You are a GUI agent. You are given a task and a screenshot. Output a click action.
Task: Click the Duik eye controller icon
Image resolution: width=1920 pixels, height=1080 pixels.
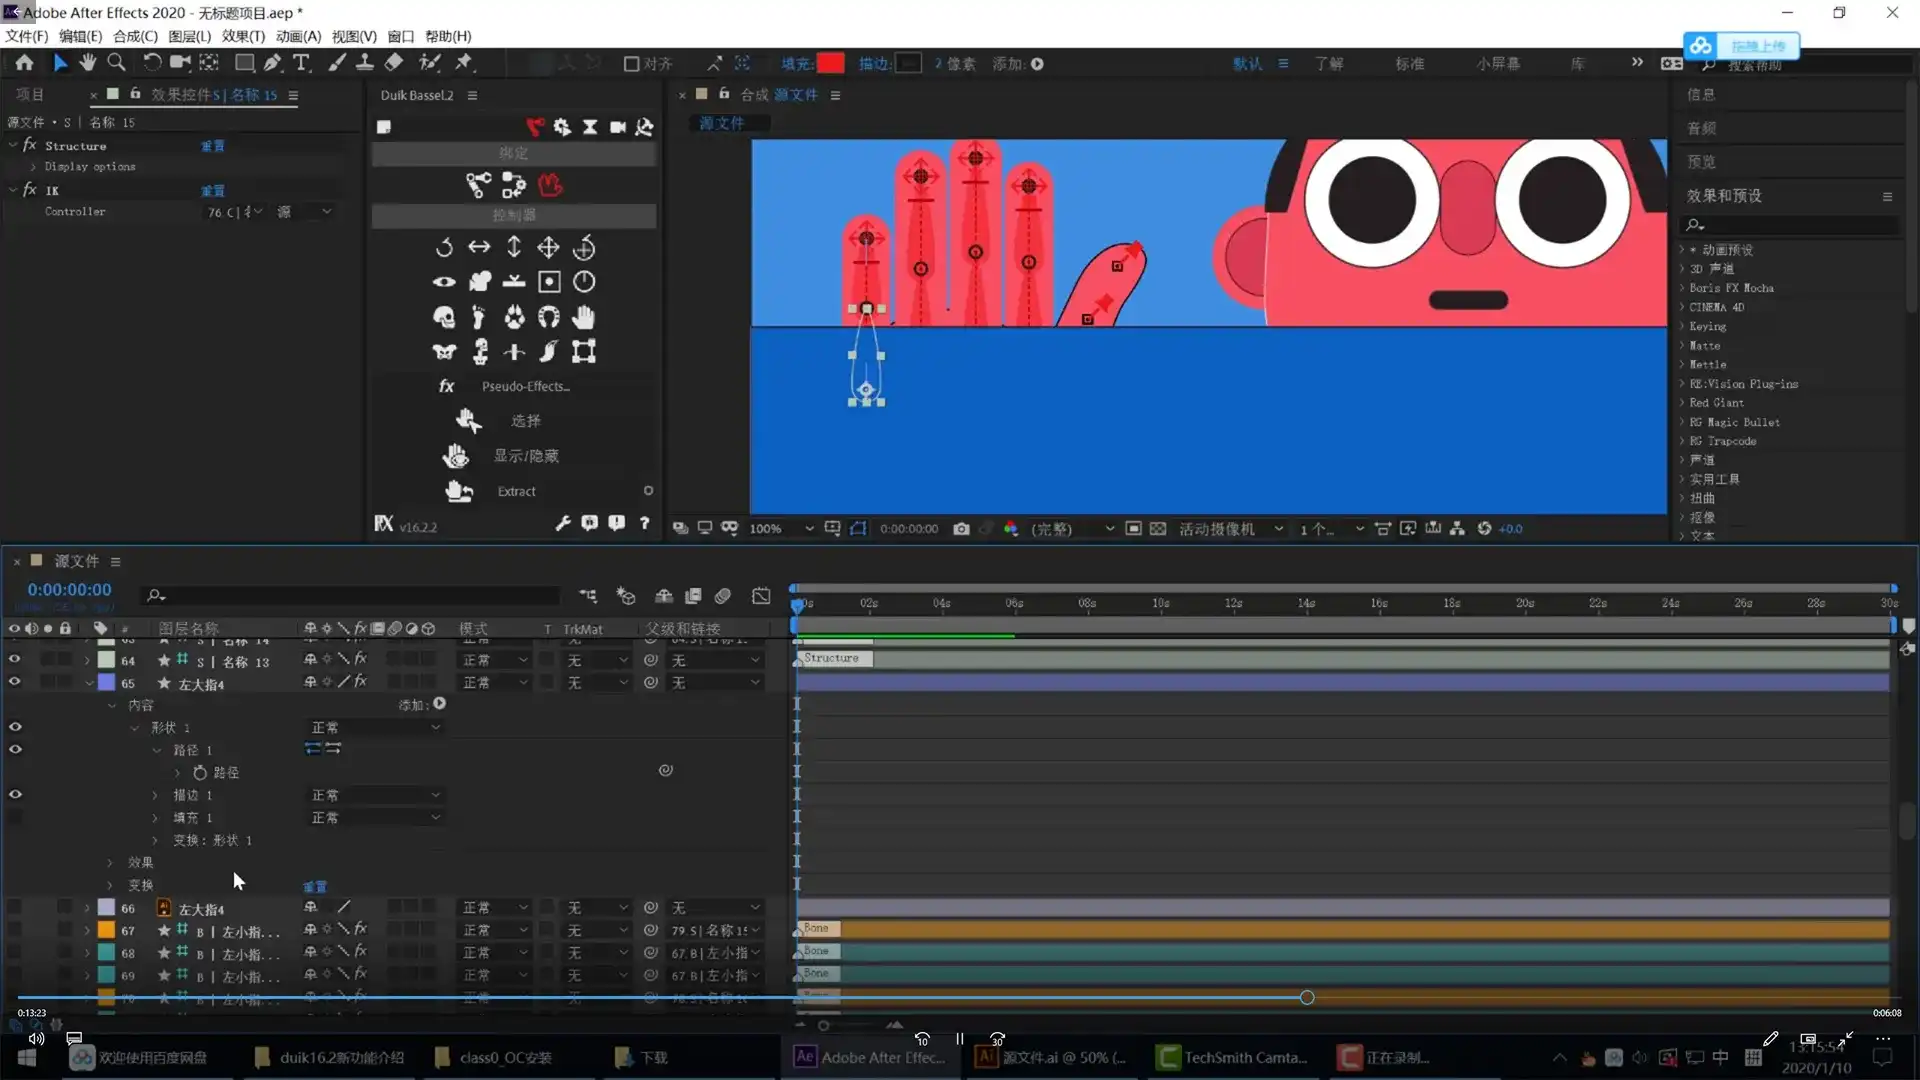[444, 282]
